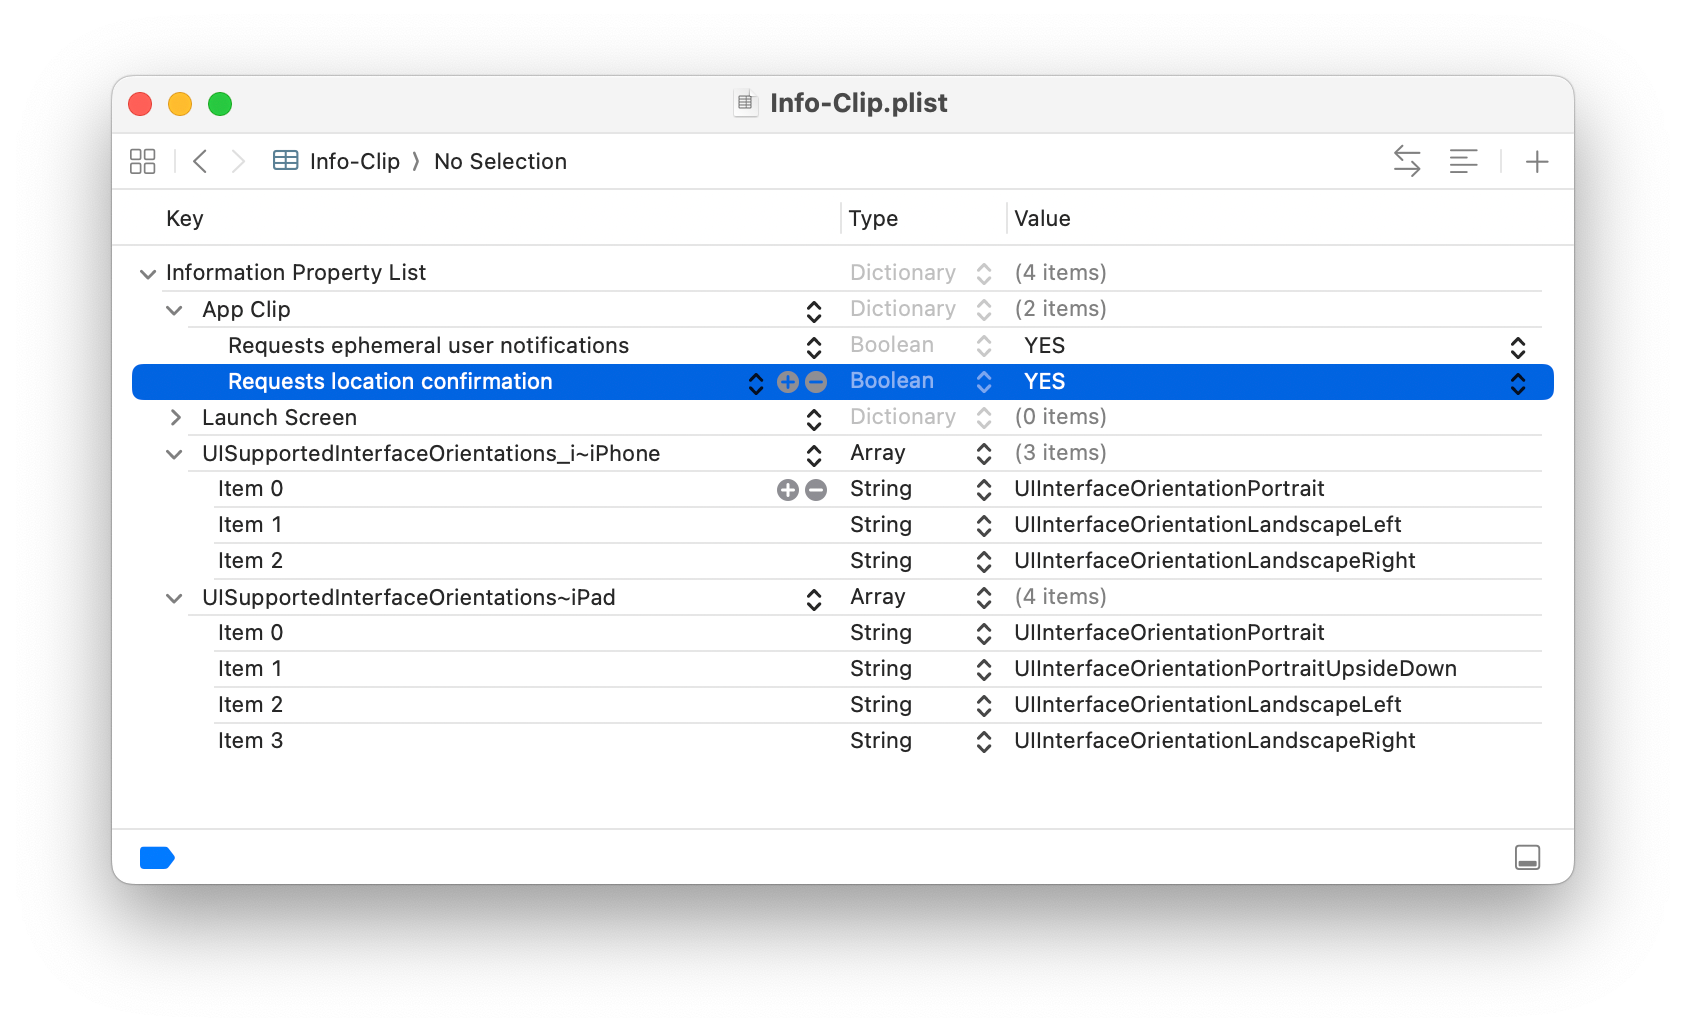Collapse Information Property List

click(x=148, y=274)
